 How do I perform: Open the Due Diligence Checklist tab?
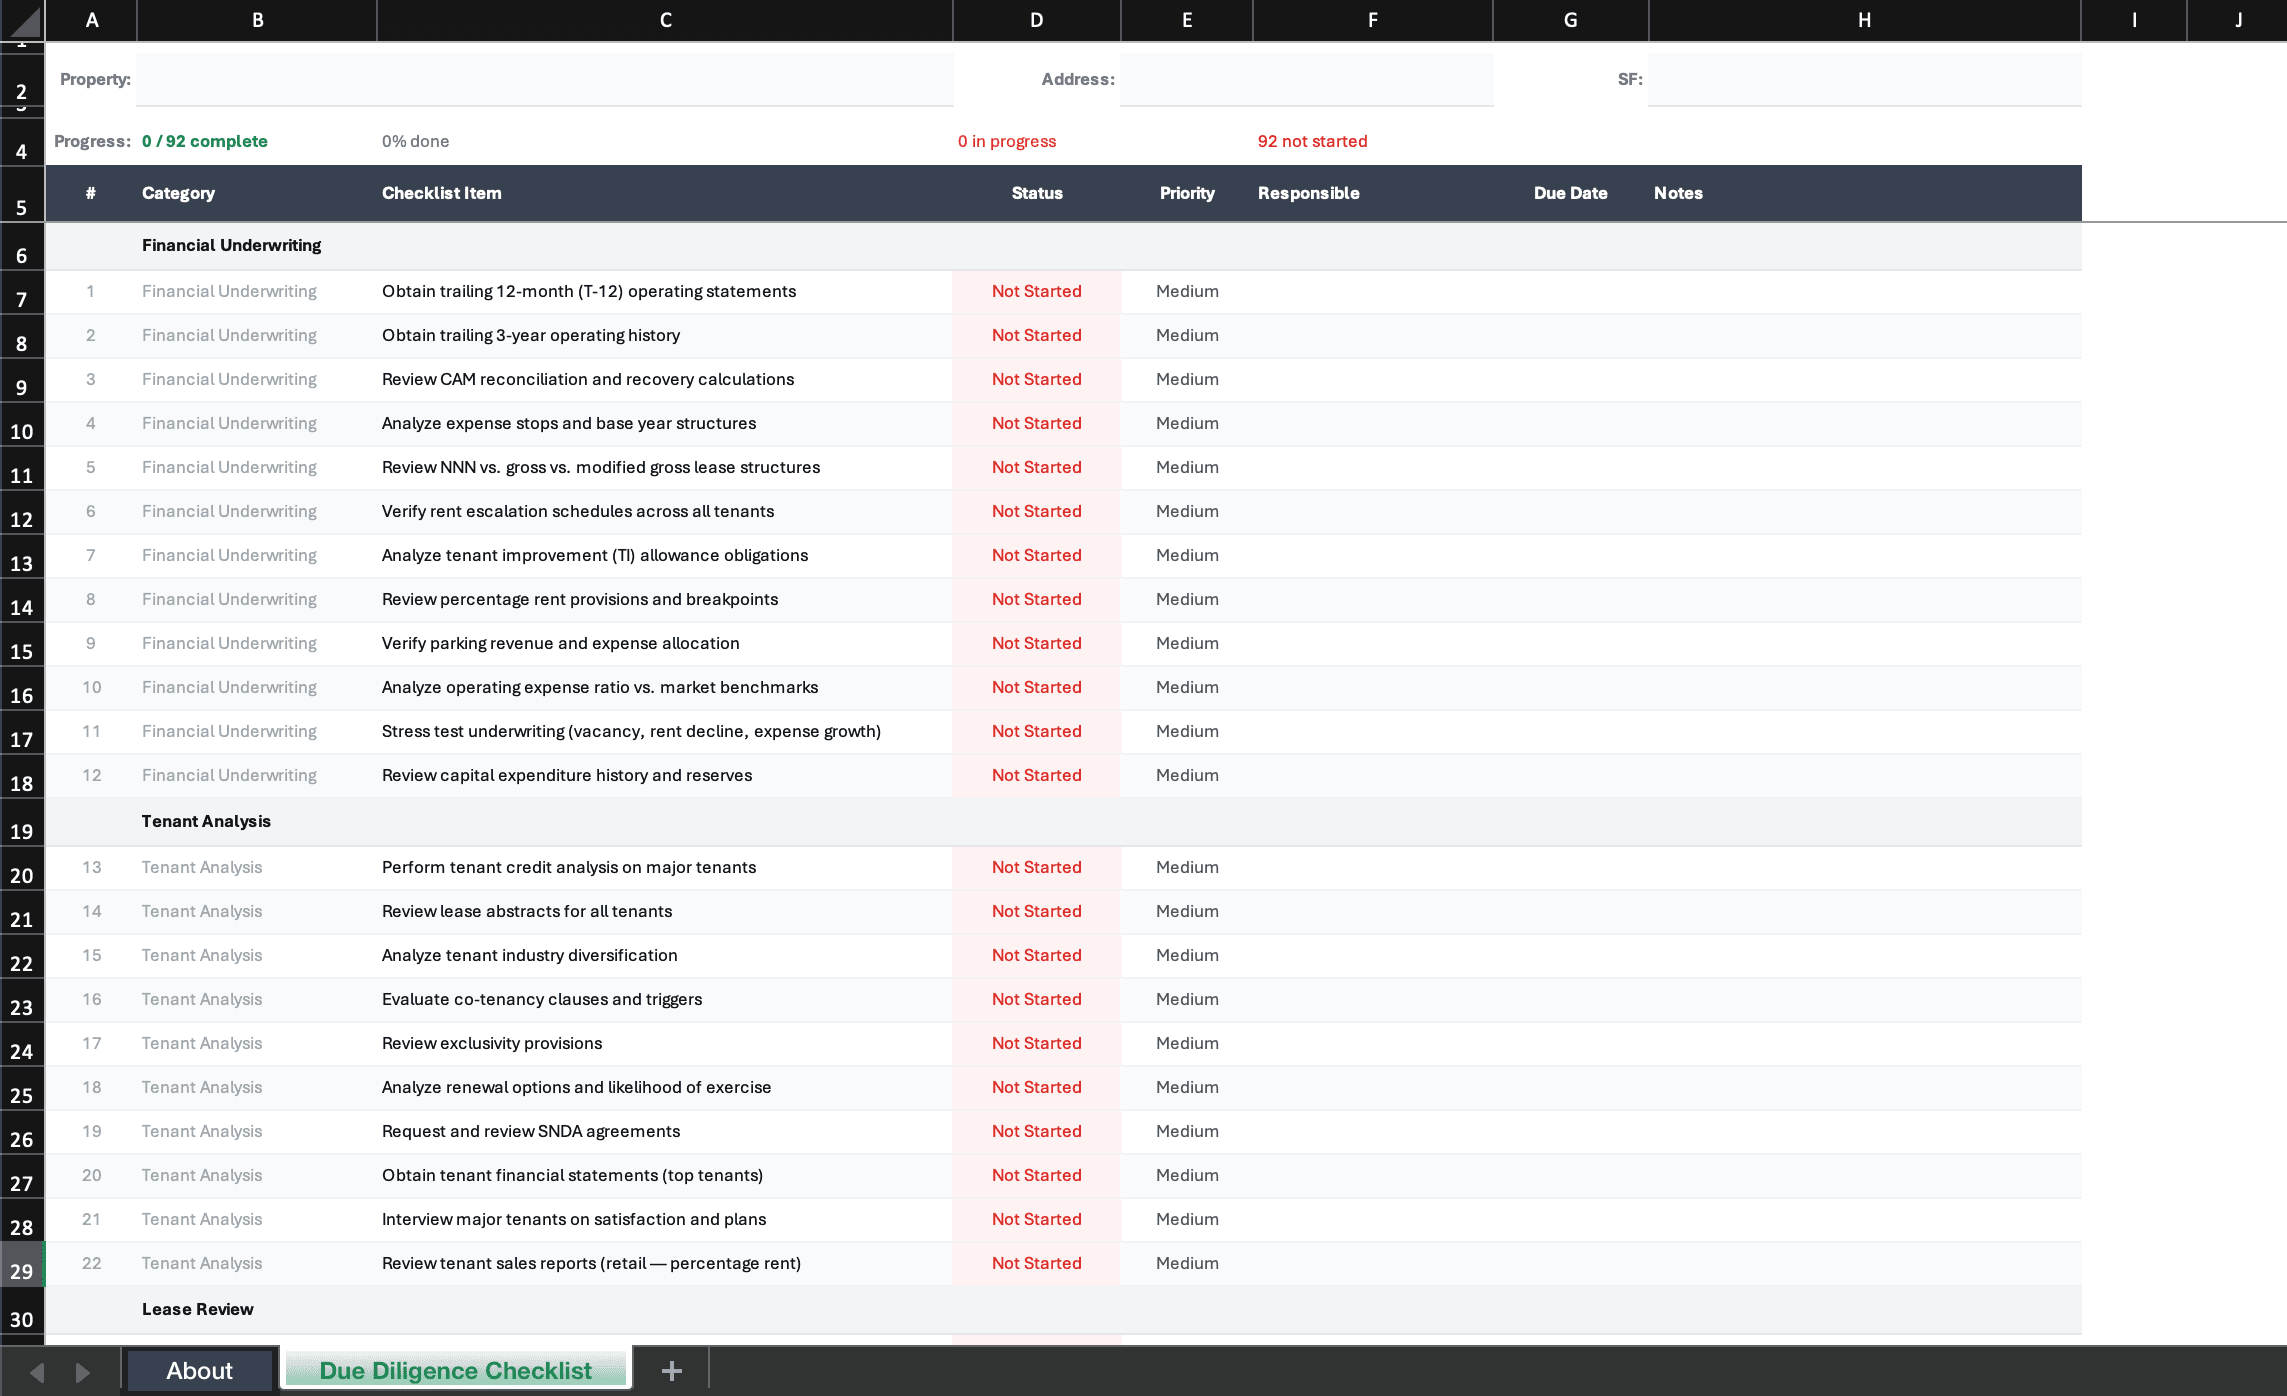pyautogui.click(x=455, y=1370)
